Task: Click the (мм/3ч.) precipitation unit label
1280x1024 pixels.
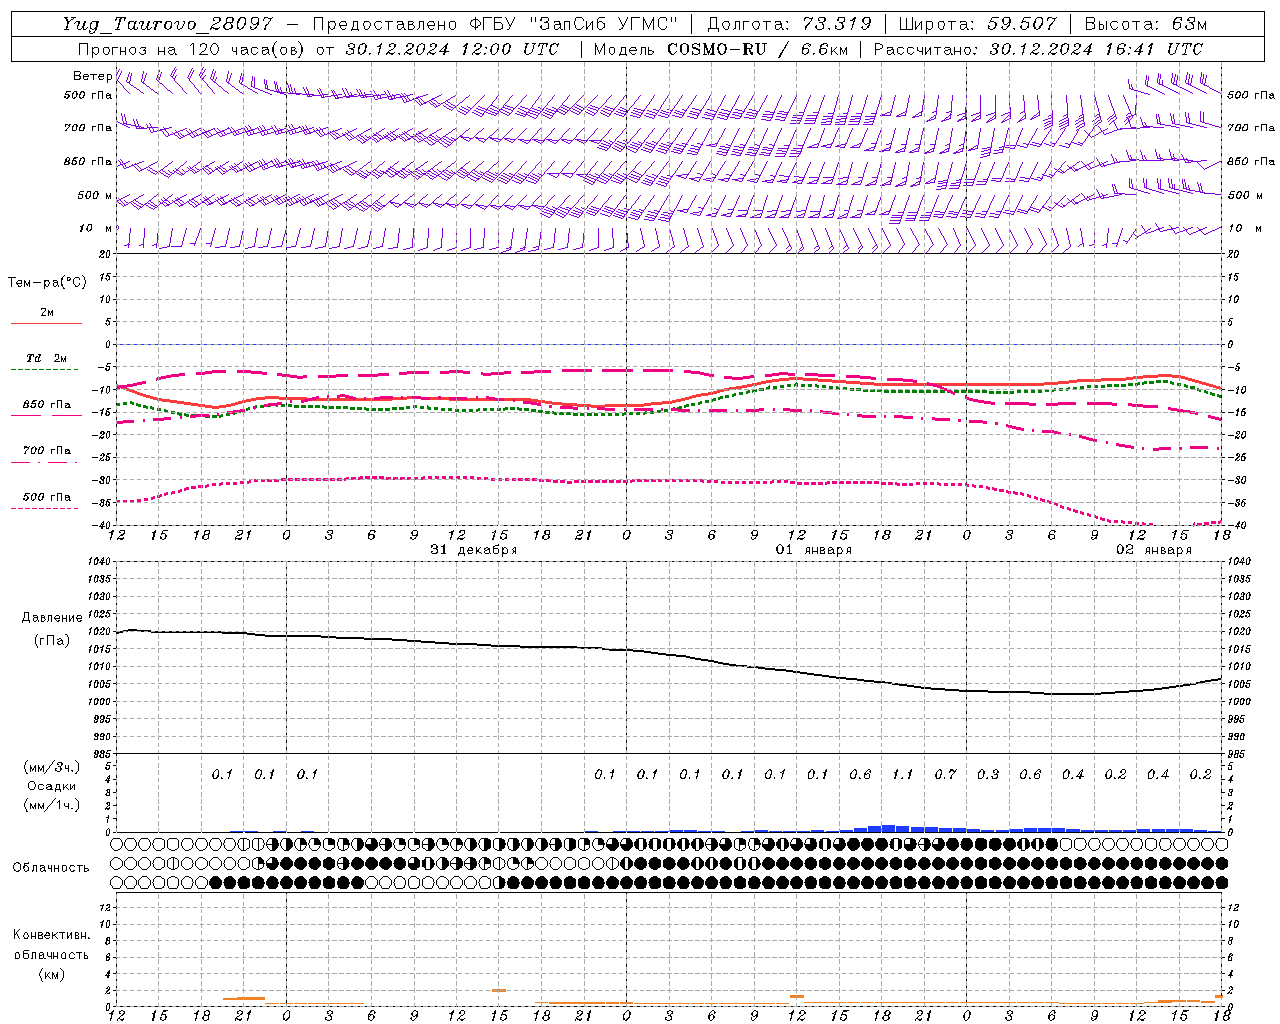Action: coord(52,767)
